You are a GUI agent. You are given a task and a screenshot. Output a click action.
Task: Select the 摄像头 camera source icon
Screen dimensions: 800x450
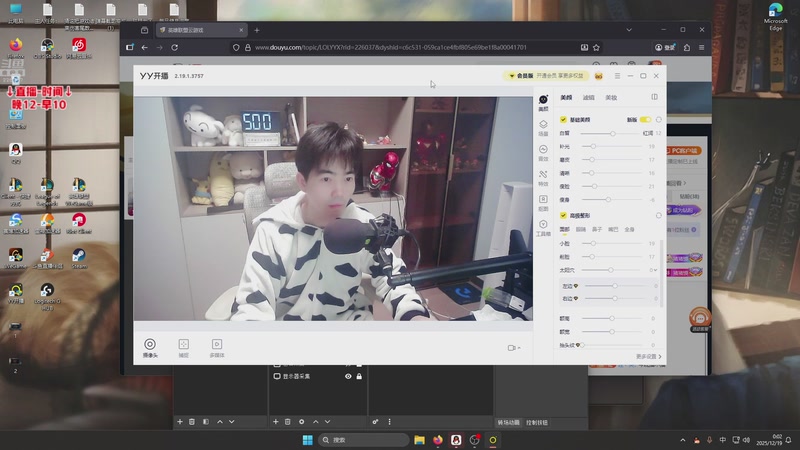150,347
